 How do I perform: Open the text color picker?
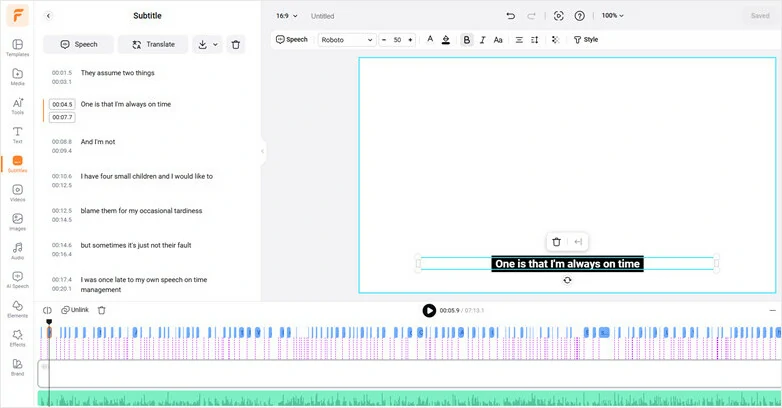coord(430,39)
